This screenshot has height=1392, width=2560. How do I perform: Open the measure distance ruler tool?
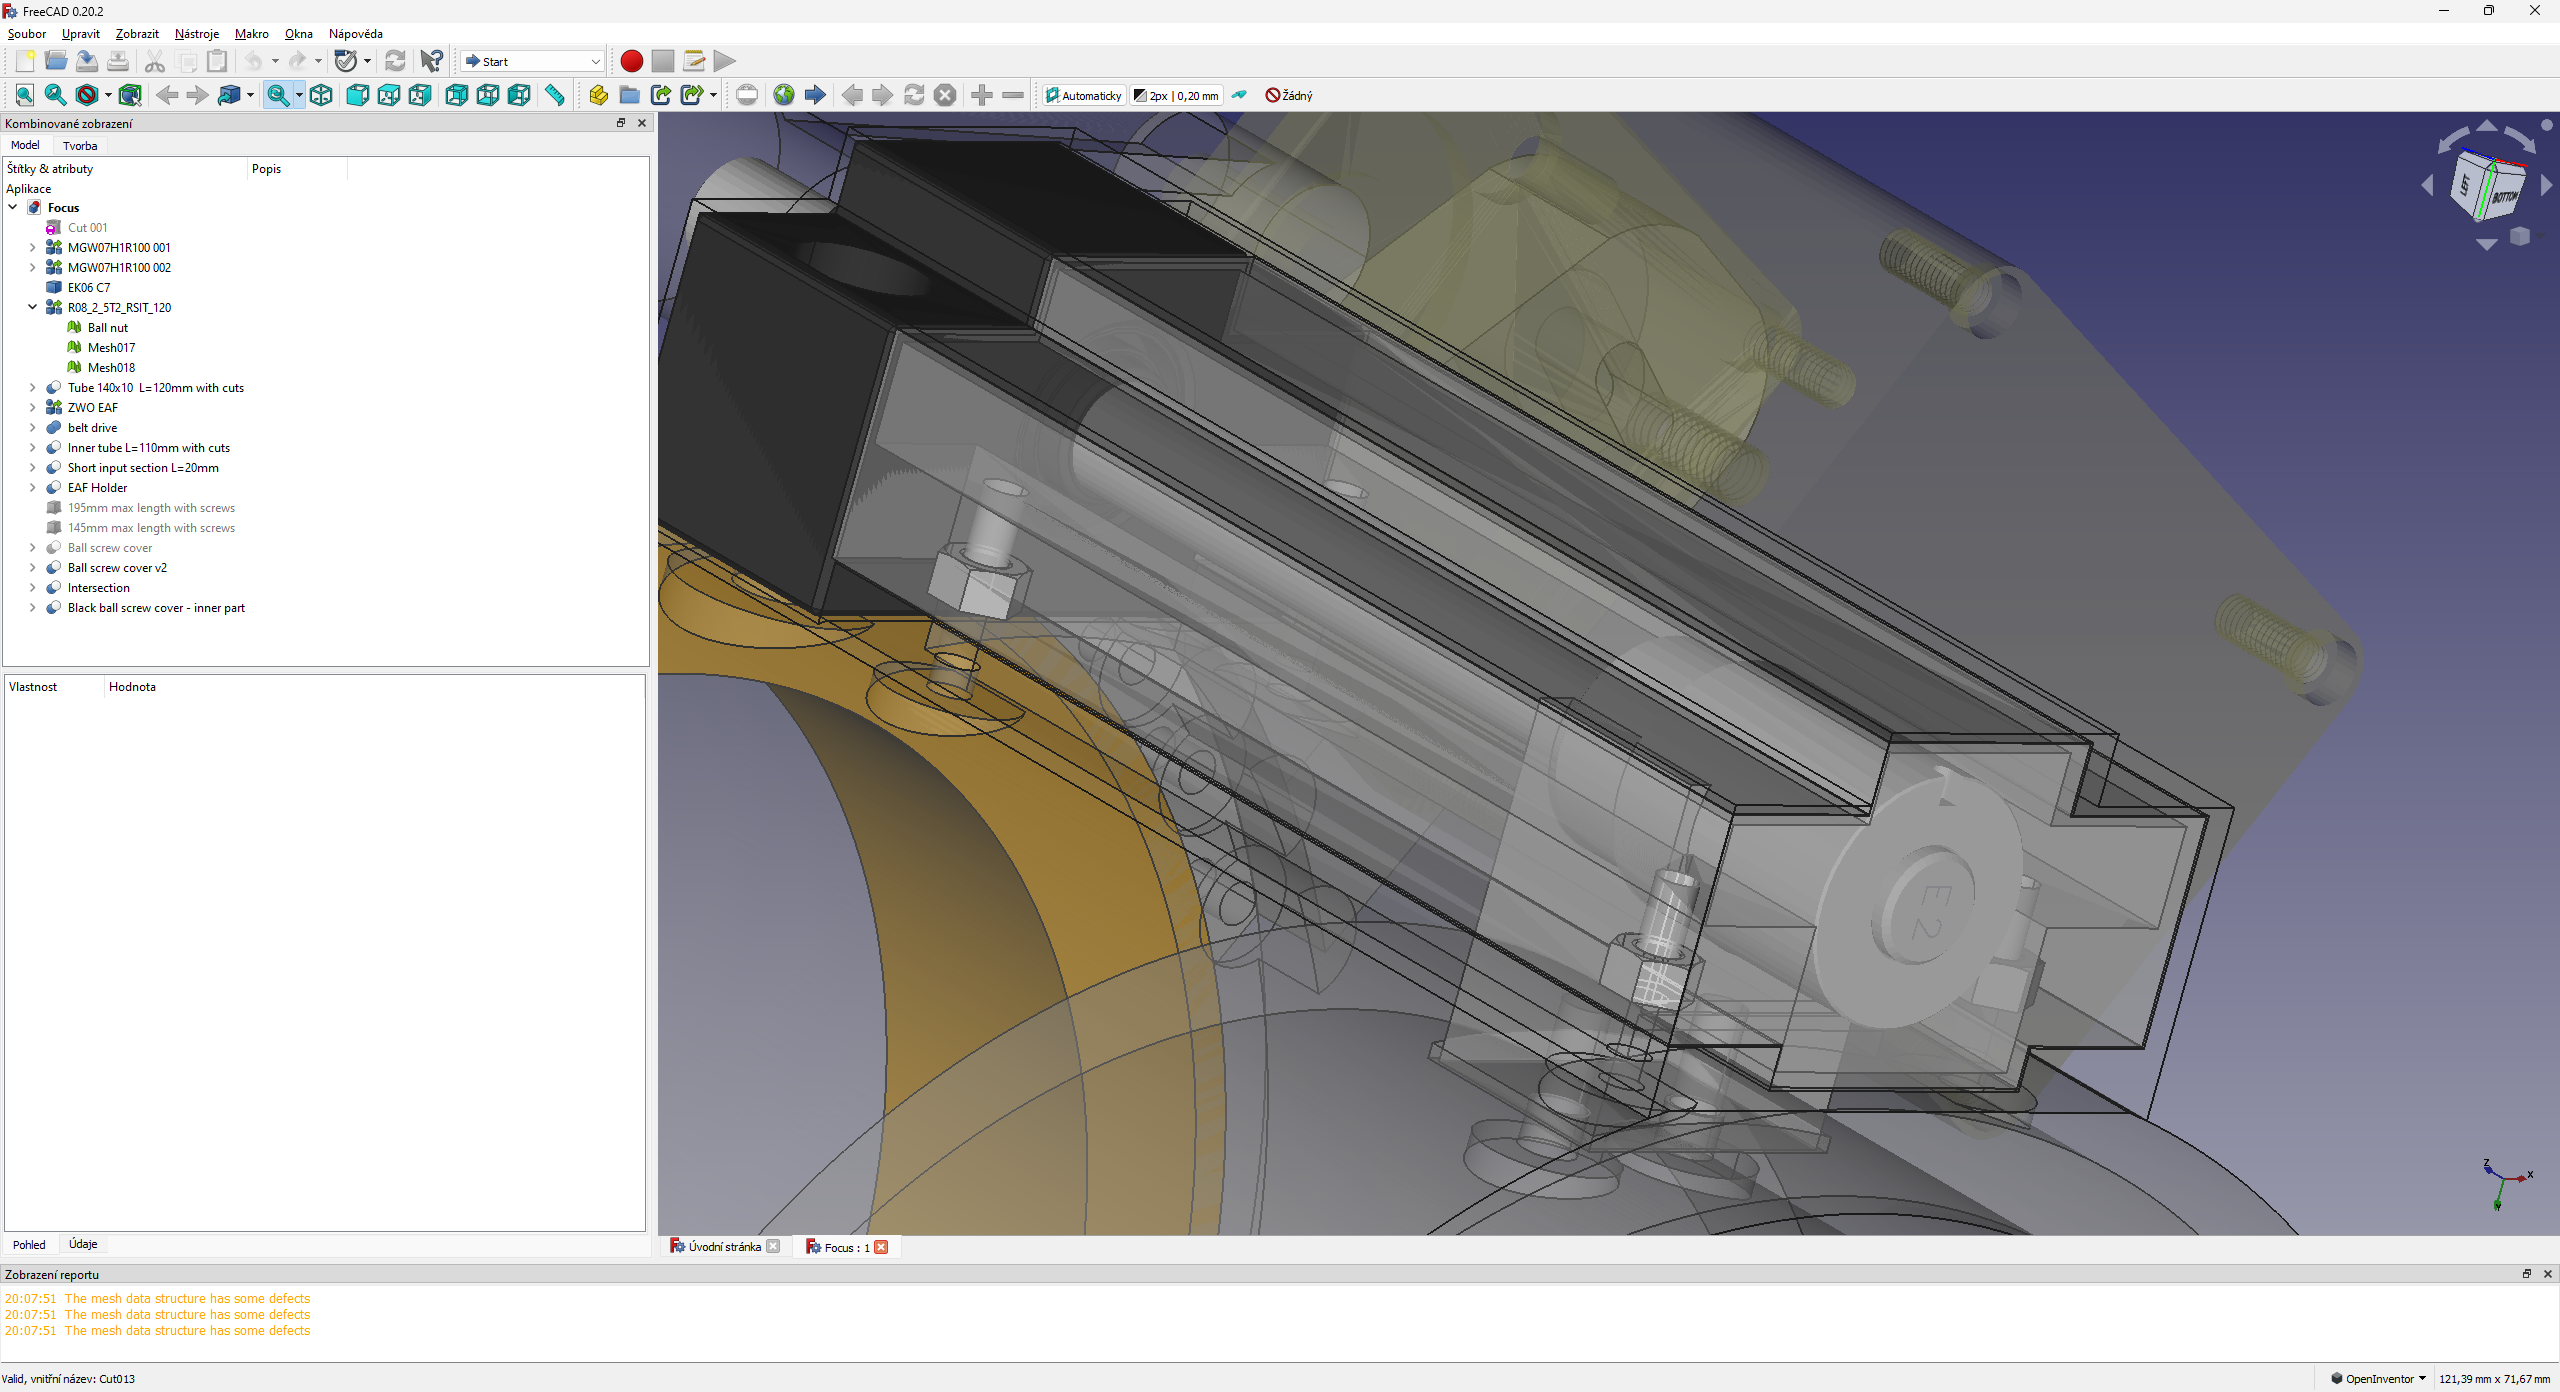[555, 95]
